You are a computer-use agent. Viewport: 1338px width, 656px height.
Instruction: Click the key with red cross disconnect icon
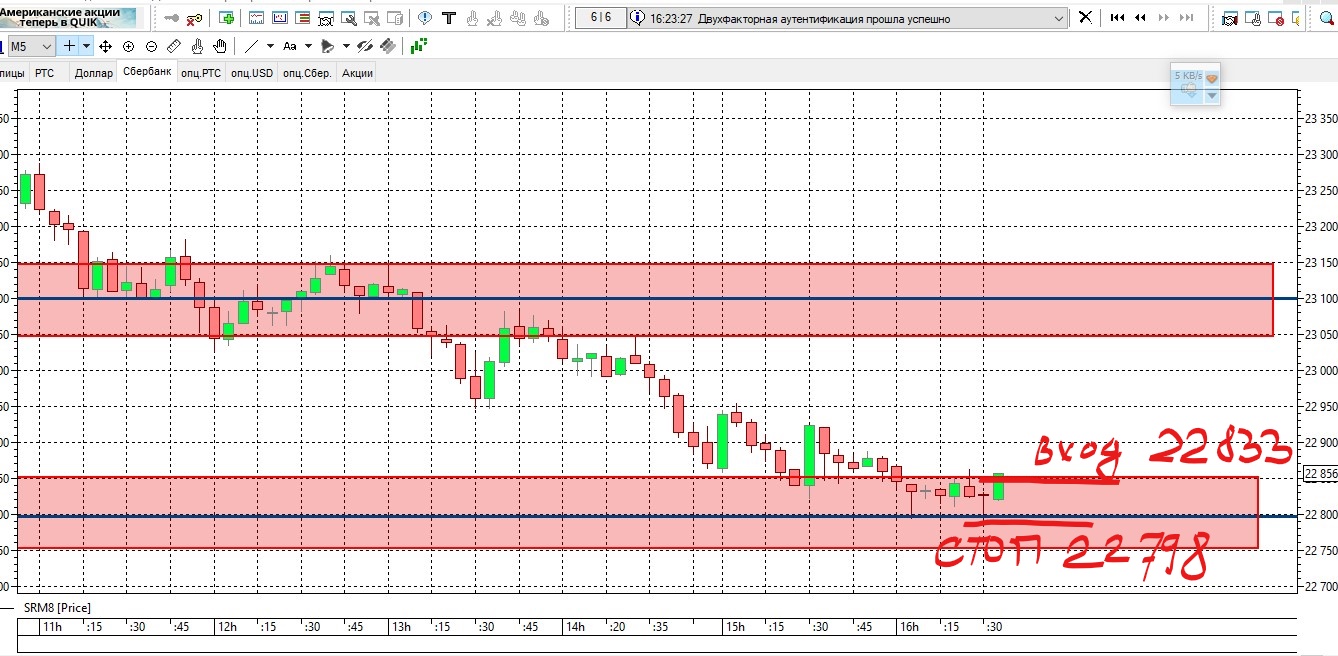194,18
